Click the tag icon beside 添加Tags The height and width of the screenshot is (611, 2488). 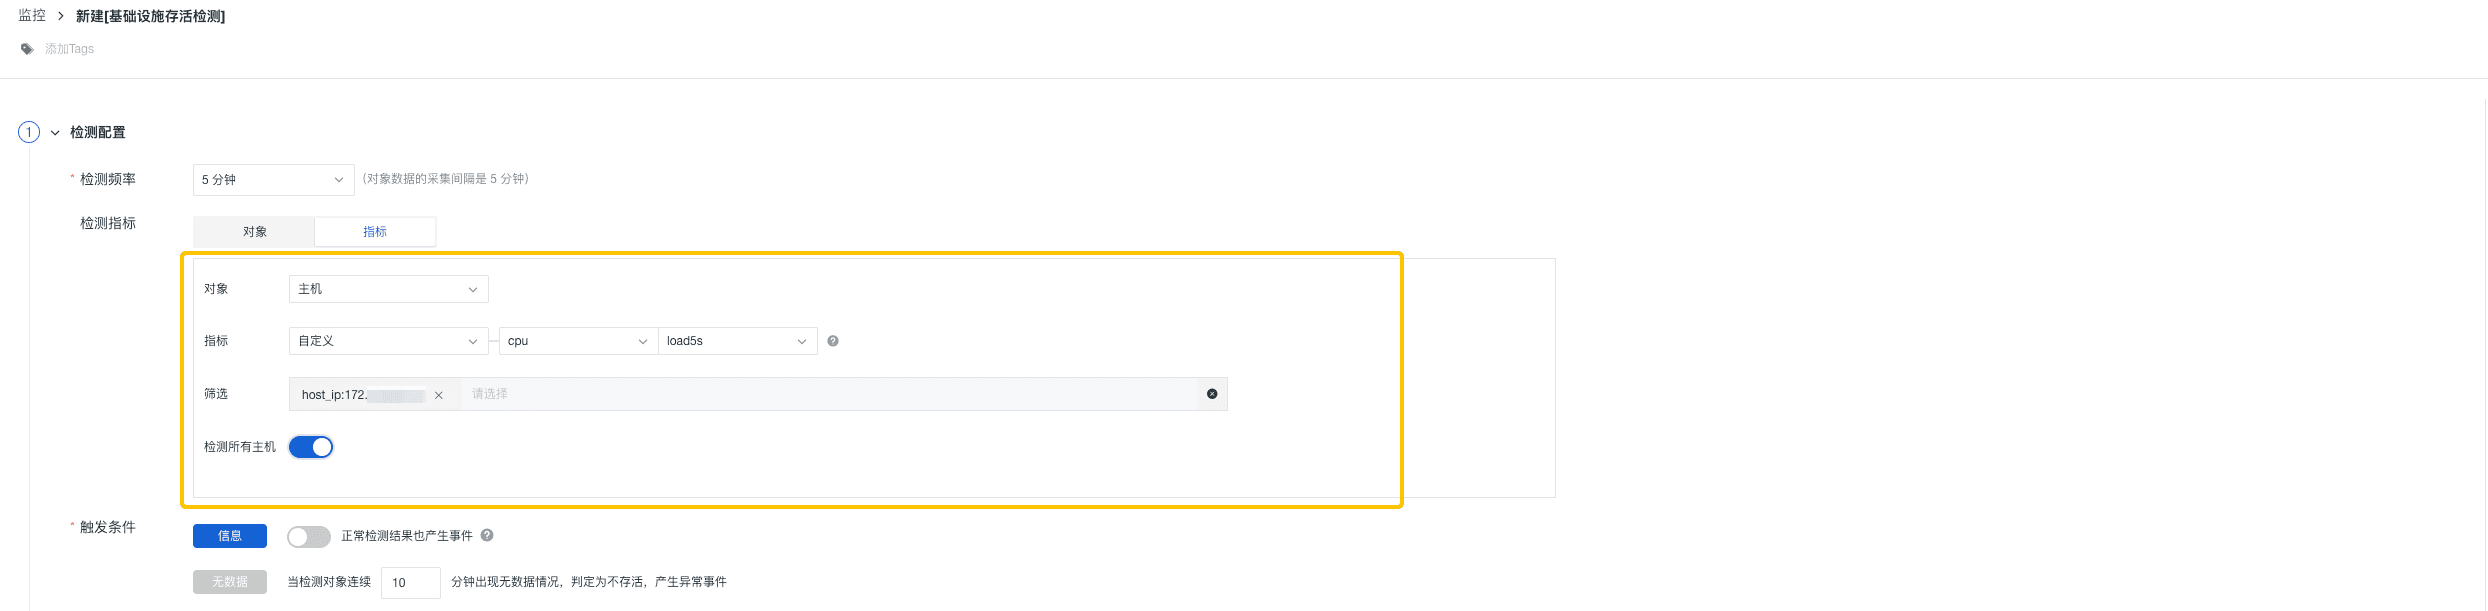pyautogui.click(x=27, y=49)
